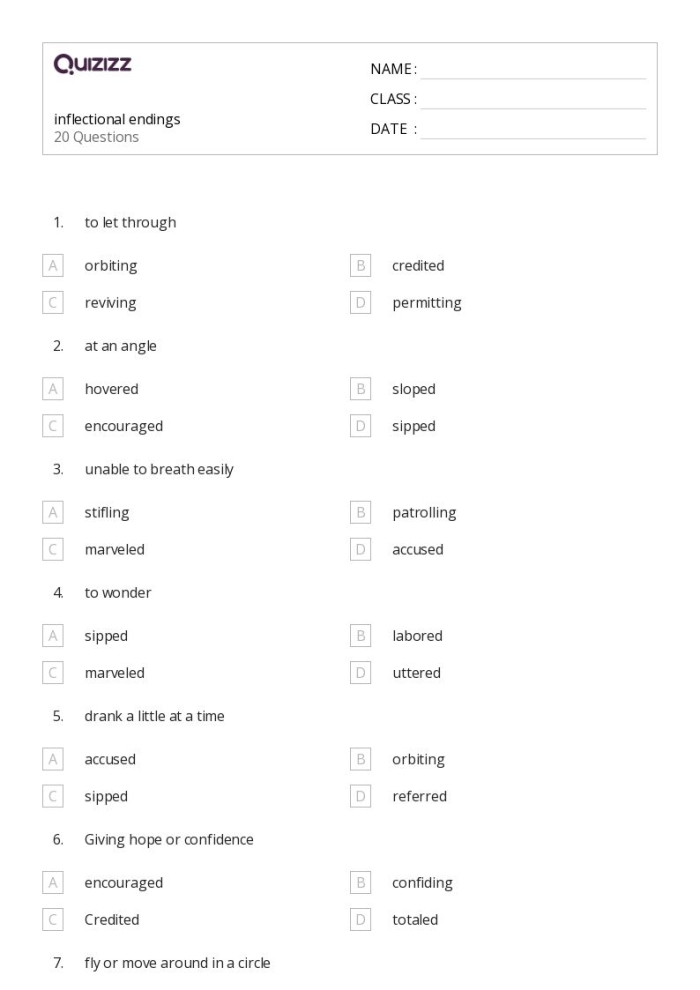Screen dimensions: 700x990
Task: Click the Quizizz logo
Action: click(92, 66)
